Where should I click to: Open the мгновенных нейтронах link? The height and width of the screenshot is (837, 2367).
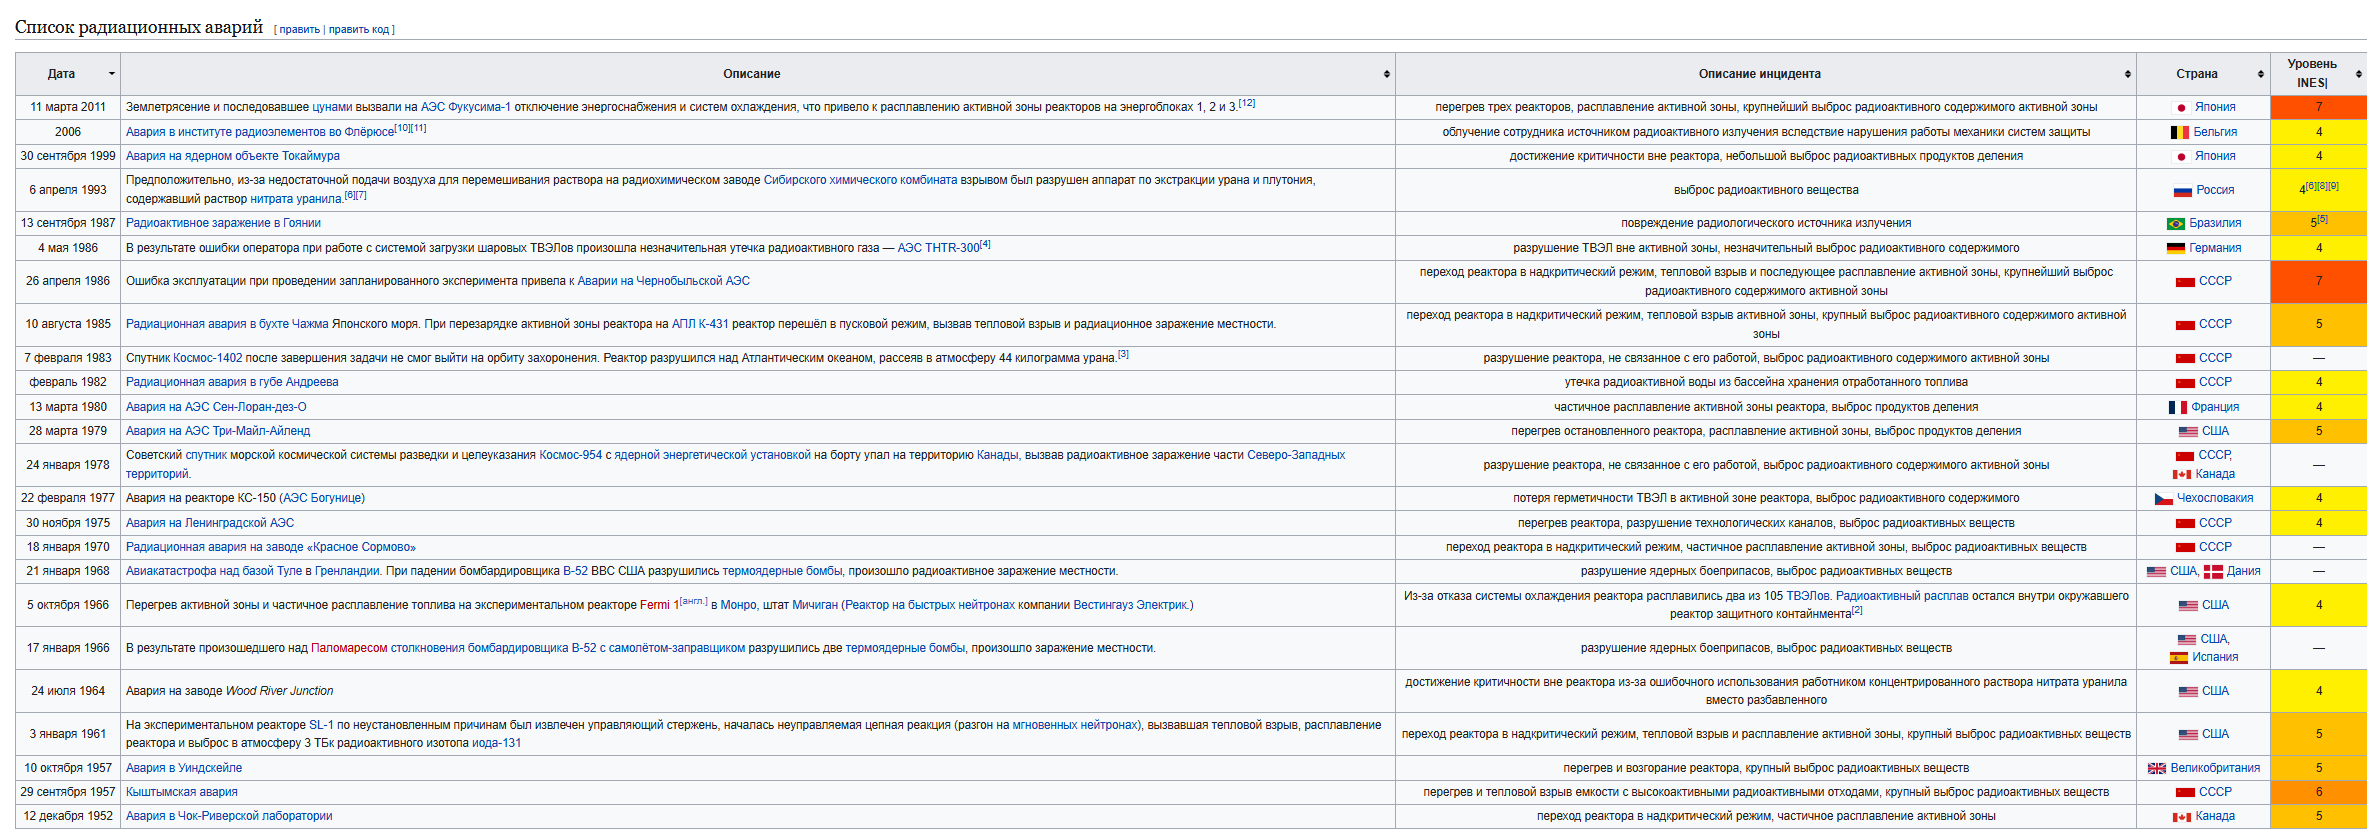tap(1075, 725)
